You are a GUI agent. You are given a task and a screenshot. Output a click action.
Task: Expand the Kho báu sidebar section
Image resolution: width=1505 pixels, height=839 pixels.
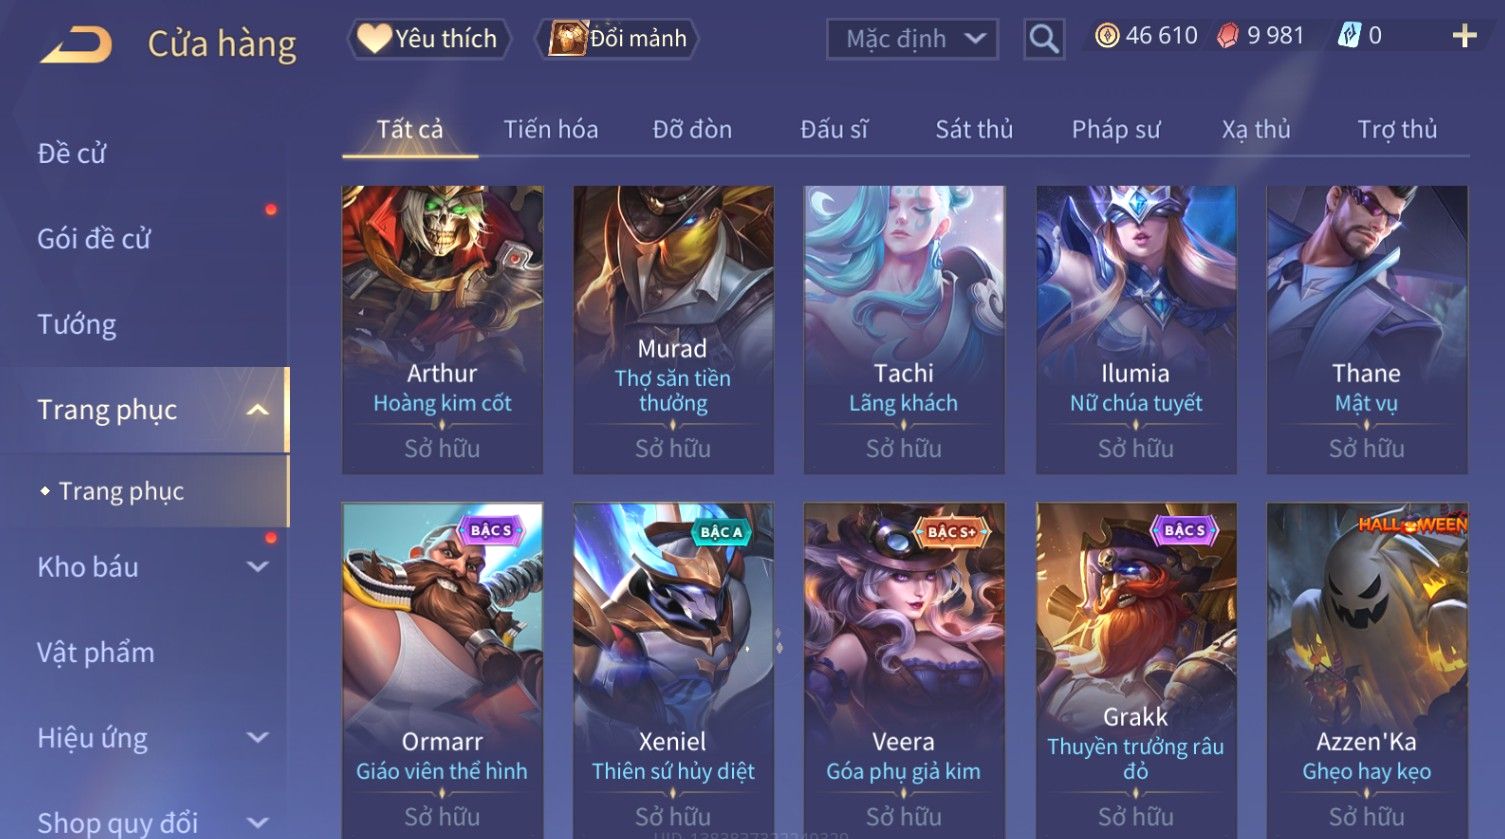click(257, 567)
